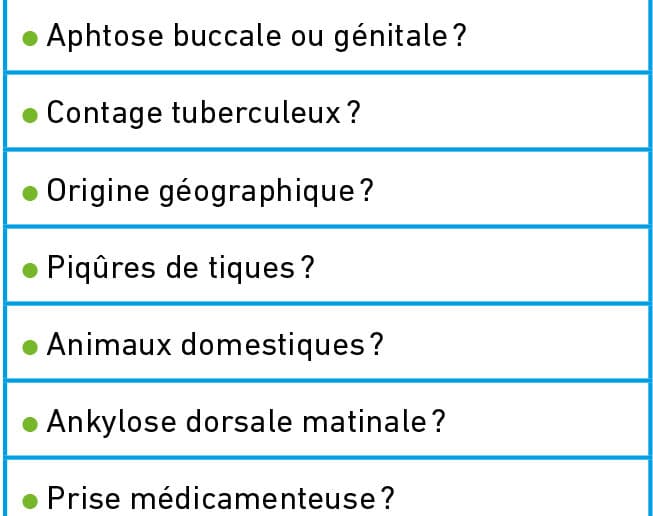The width and height of the screenshot is (653, 516).
Task: Click the word 'tuberculeux' in second row
Action: [x=256, y=113]
